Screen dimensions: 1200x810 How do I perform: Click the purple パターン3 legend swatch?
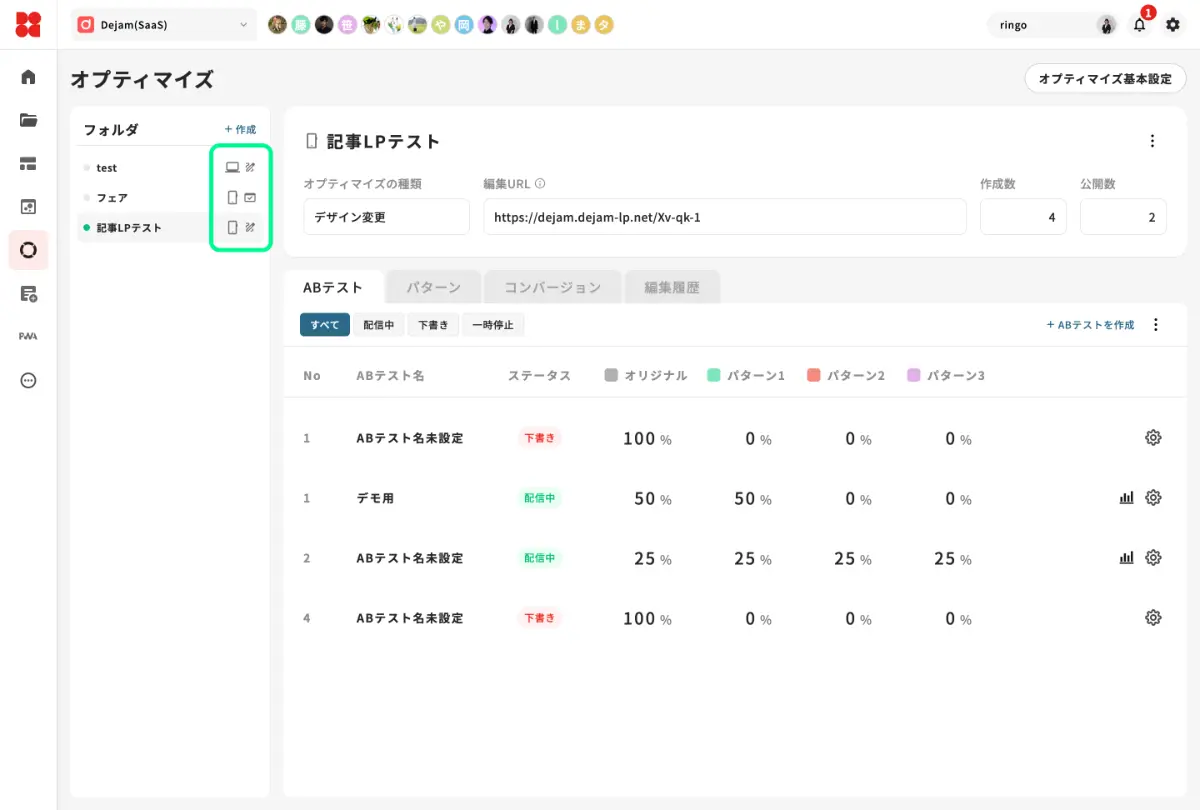point(914,375)
